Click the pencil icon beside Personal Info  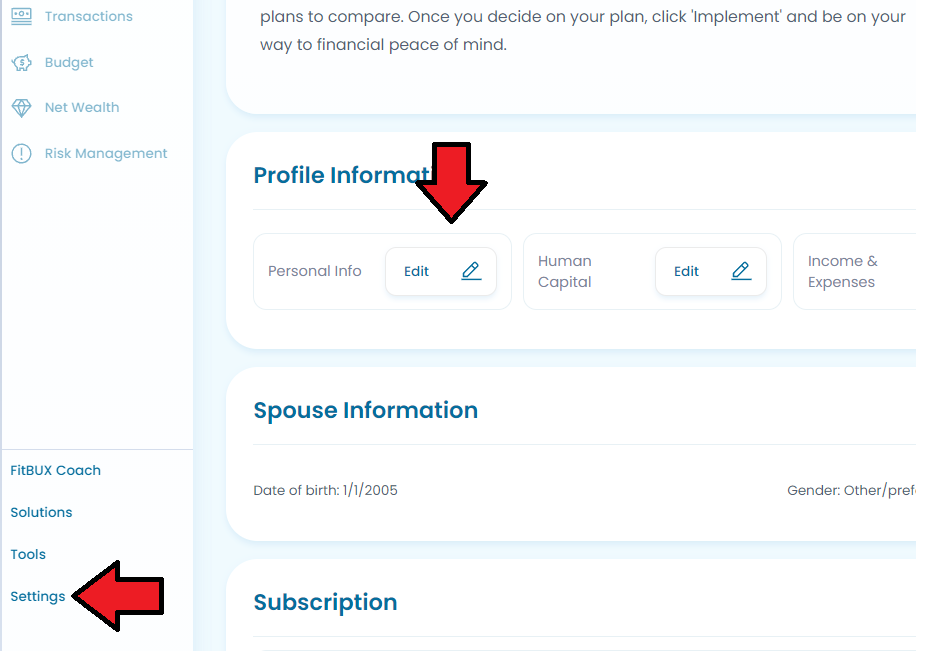coord(471,271)
